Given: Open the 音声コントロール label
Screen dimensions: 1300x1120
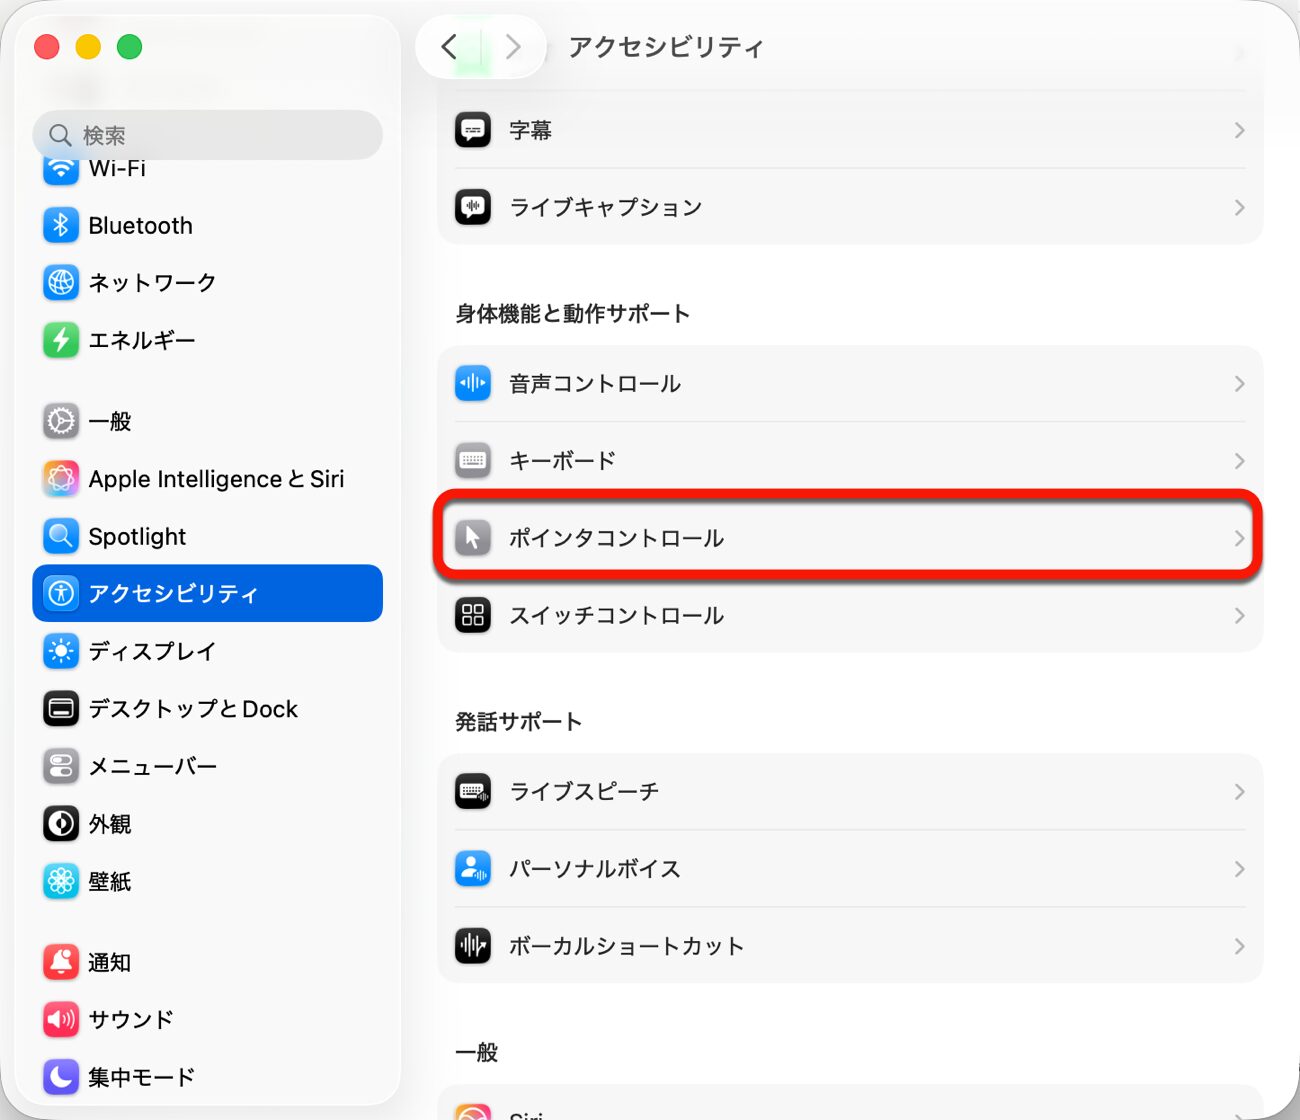Looking at the screenshot, I should pos(595,384).
